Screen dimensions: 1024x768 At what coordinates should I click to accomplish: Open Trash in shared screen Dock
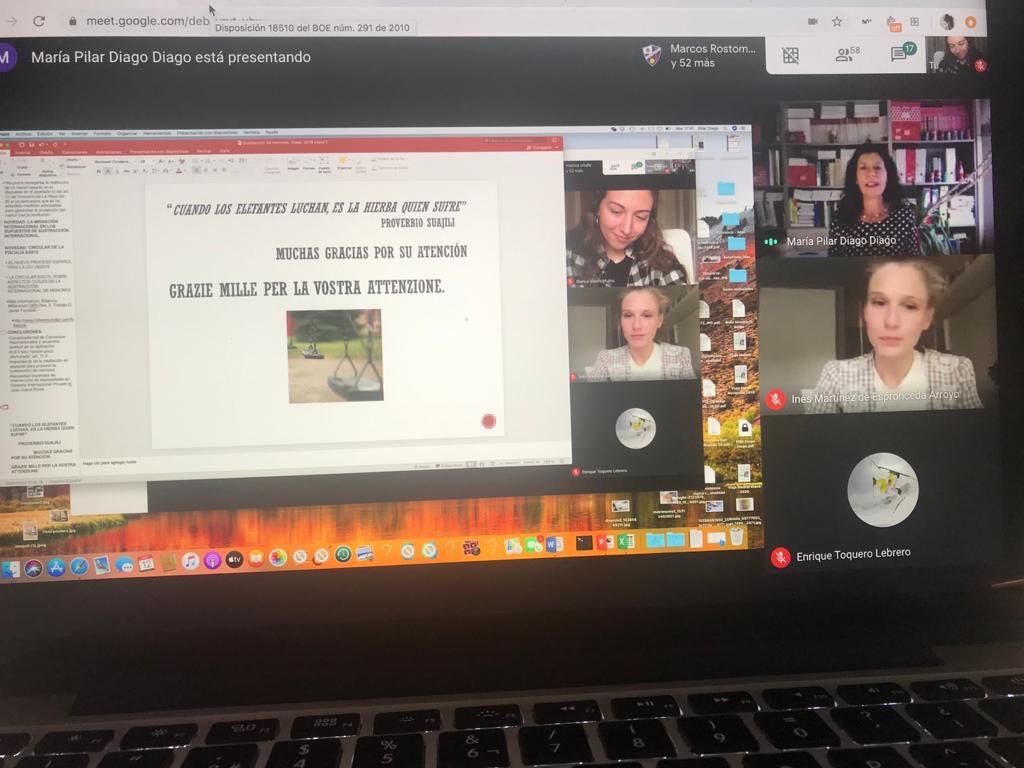pyautogui.click(x=737, y=537)
